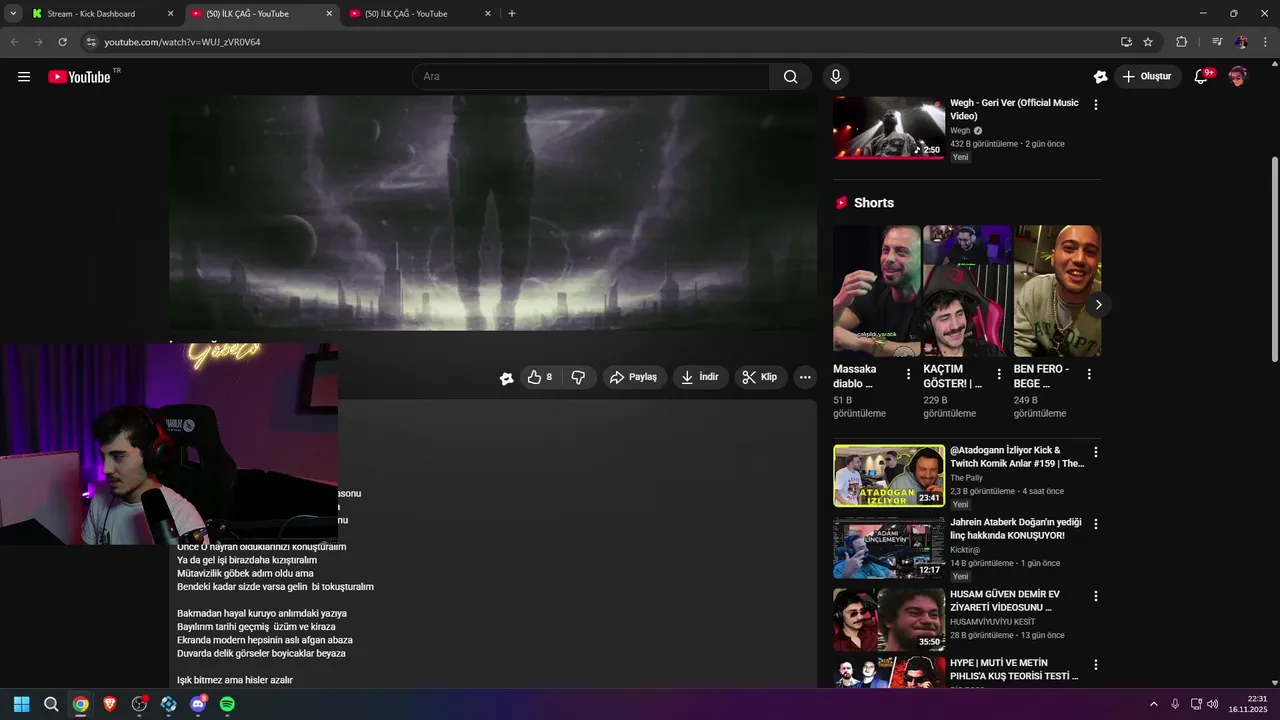Click the Ask/Gemini sparkle icon beside Oluştur
1280x720 pixels.
[1100, 77]
